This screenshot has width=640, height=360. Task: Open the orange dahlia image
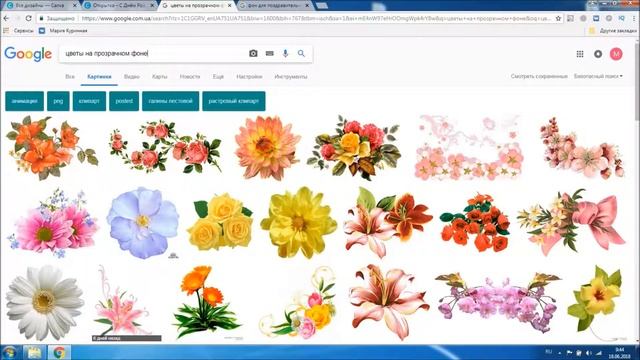pos(267,148)
